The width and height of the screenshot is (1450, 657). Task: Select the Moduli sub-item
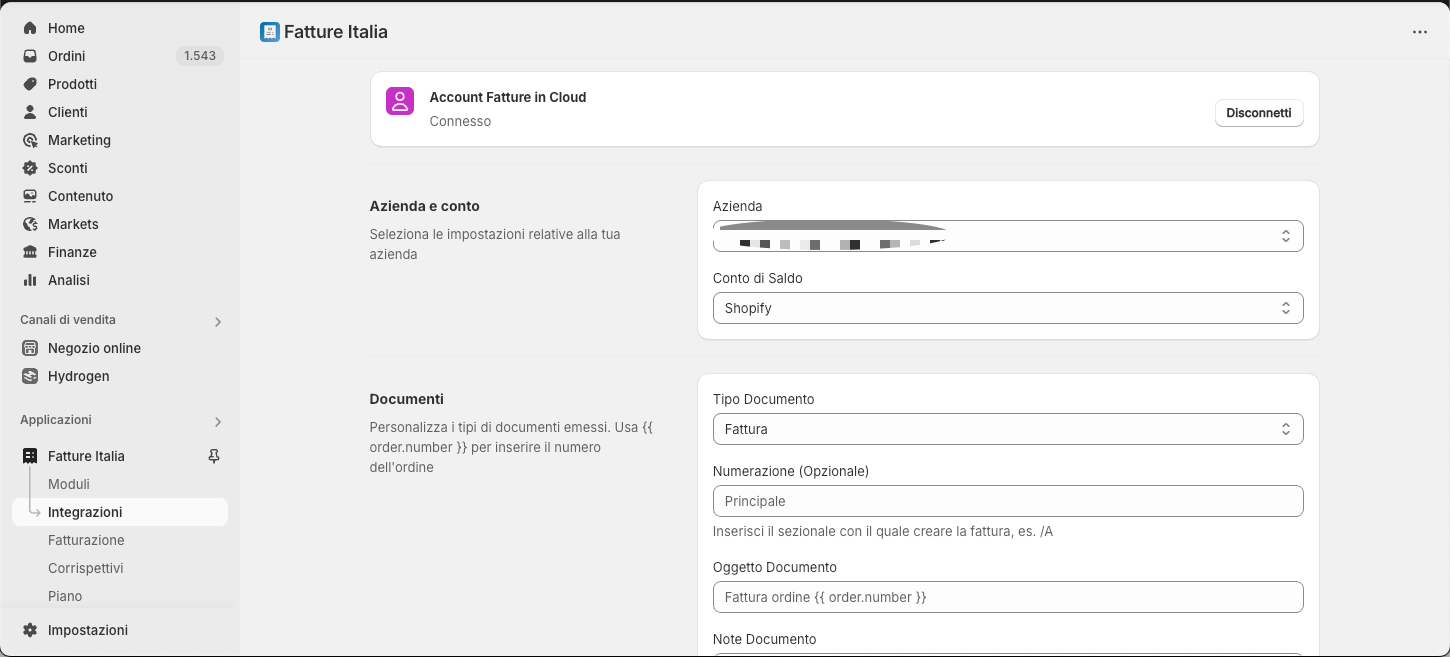pos(69,484)
